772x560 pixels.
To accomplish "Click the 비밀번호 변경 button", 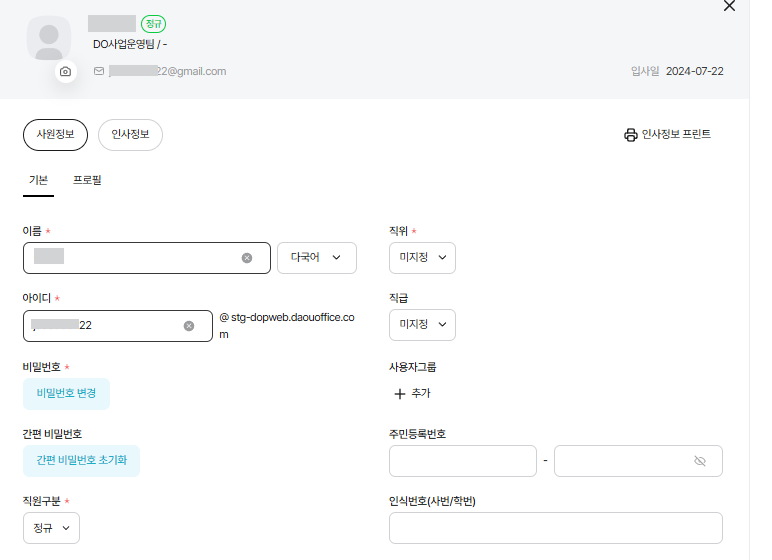I will [x=66, y=394].
